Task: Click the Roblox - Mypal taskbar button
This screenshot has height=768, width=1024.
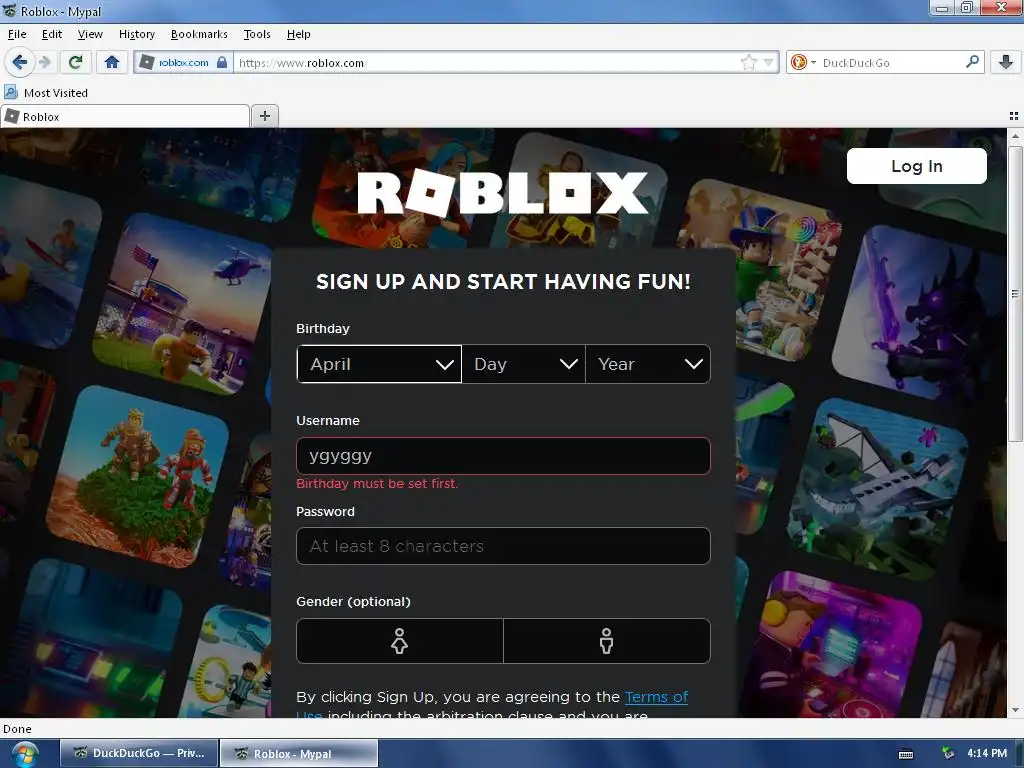Action: click(298, 753)
